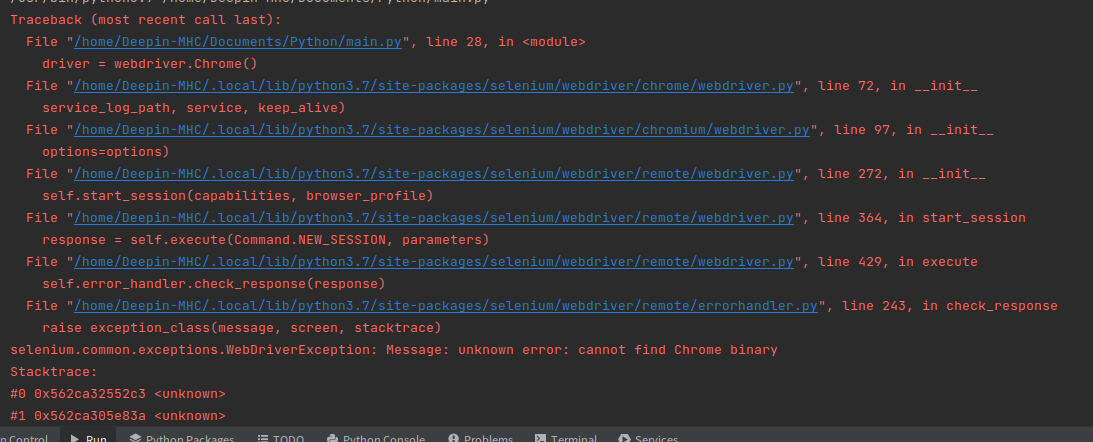This screenshot has height=442, width=1093.
Task: Click 'line 429, in execute' text
Action: (898, 261)
